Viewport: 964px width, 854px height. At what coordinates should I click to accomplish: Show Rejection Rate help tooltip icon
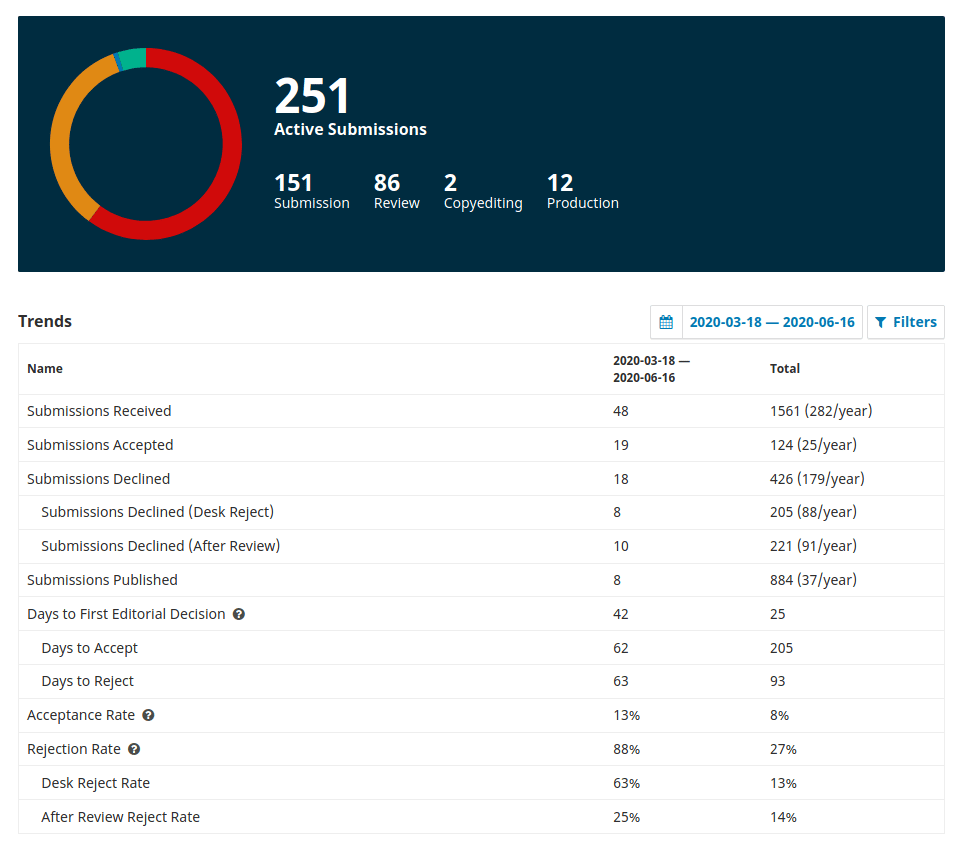(x=134, y=749)
